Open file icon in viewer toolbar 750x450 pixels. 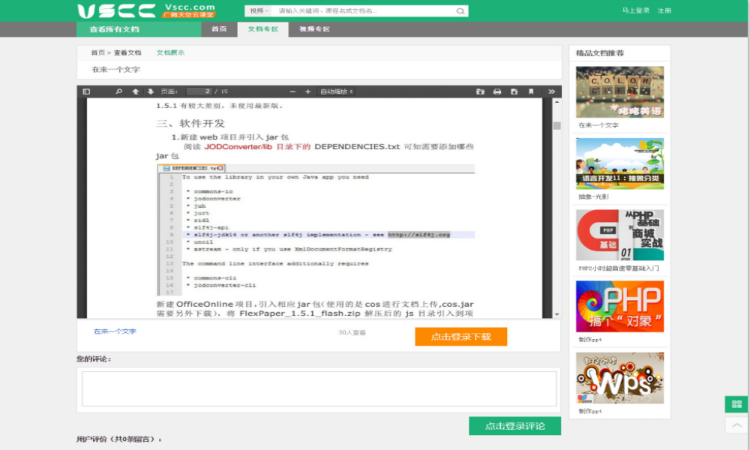pyautogui.click(x=480, y=91)
